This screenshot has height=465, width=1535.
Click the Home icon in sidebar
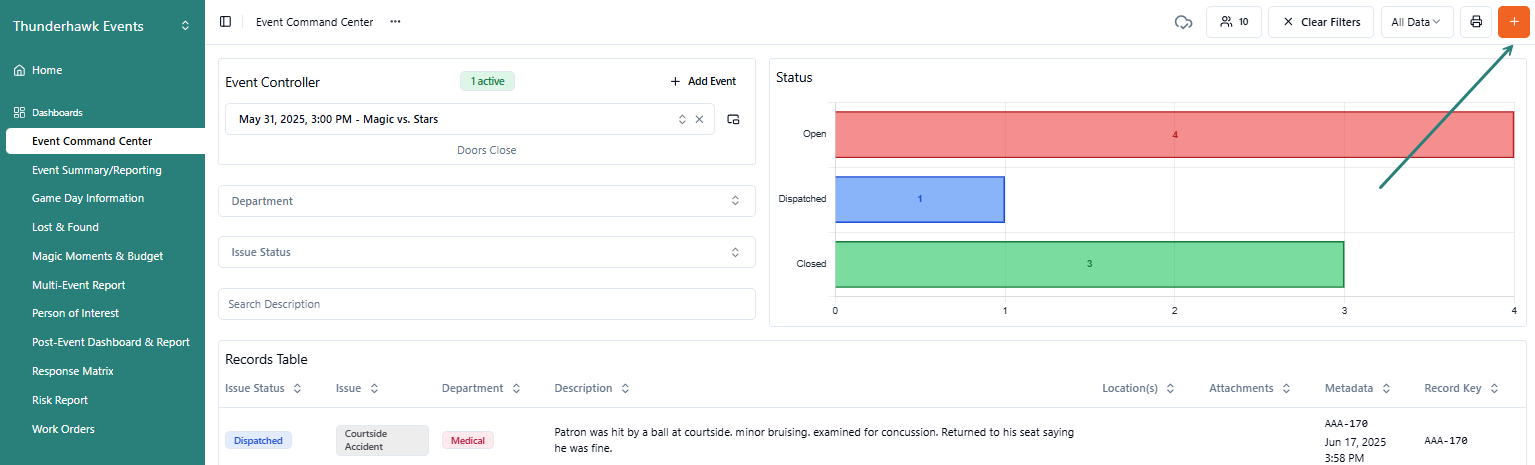pyautogui.click(x=19, y=71)
